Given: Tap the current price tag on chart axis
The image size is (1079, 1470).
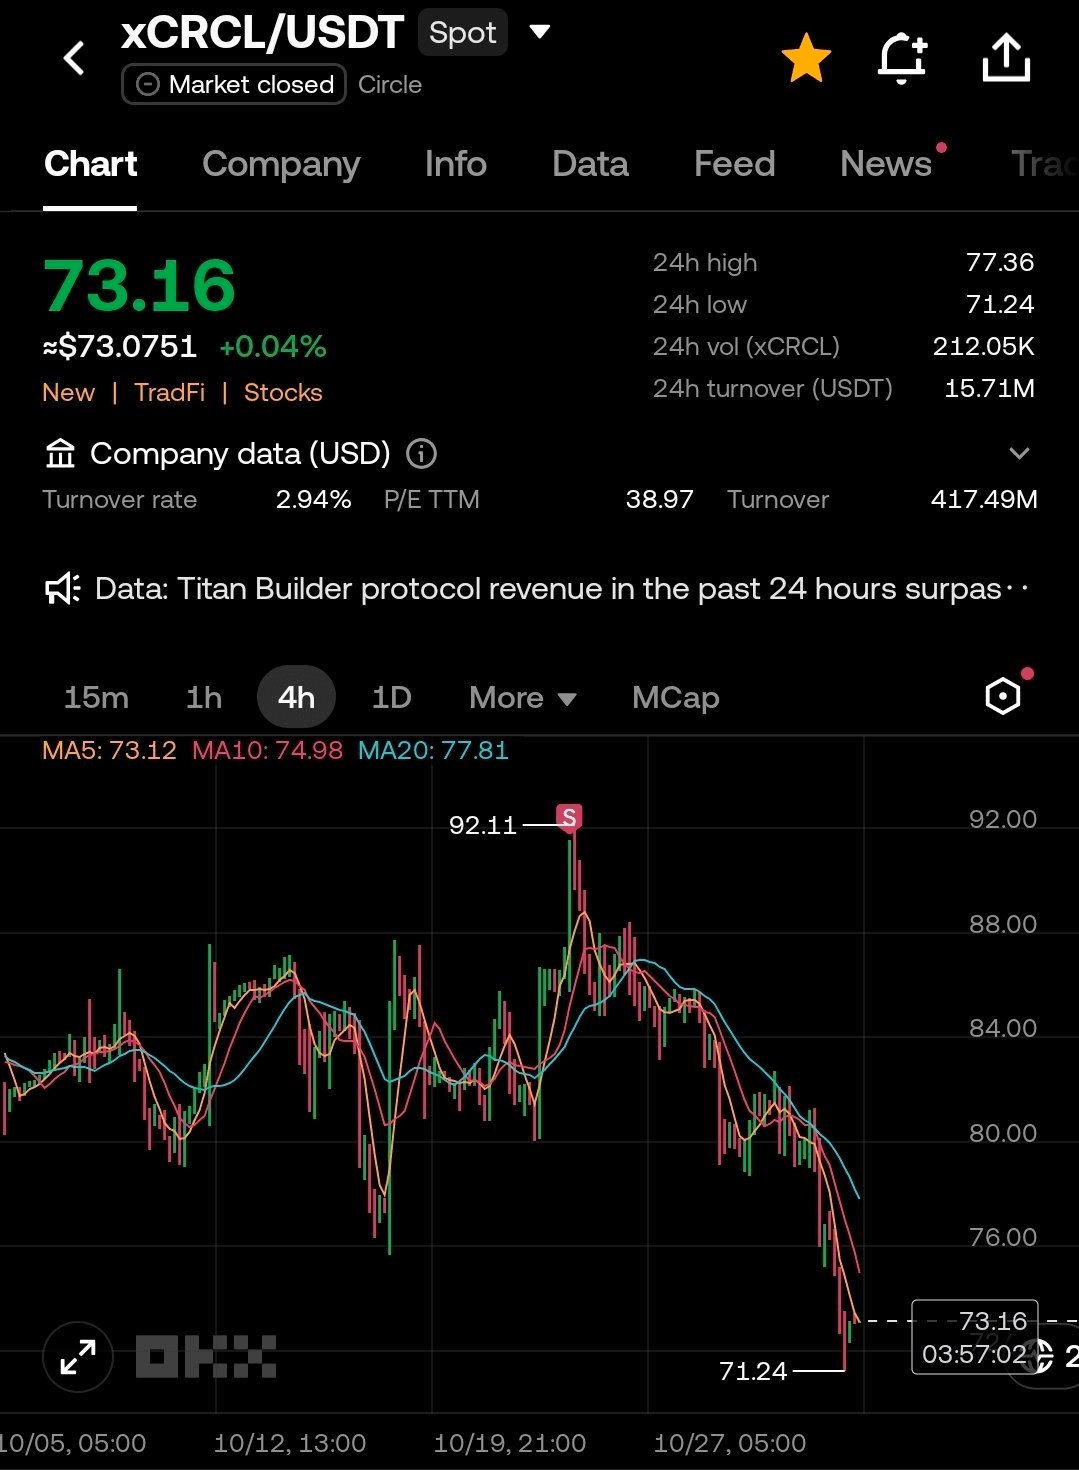Looking at the screenshot, I should click(x=975, y=1337).
